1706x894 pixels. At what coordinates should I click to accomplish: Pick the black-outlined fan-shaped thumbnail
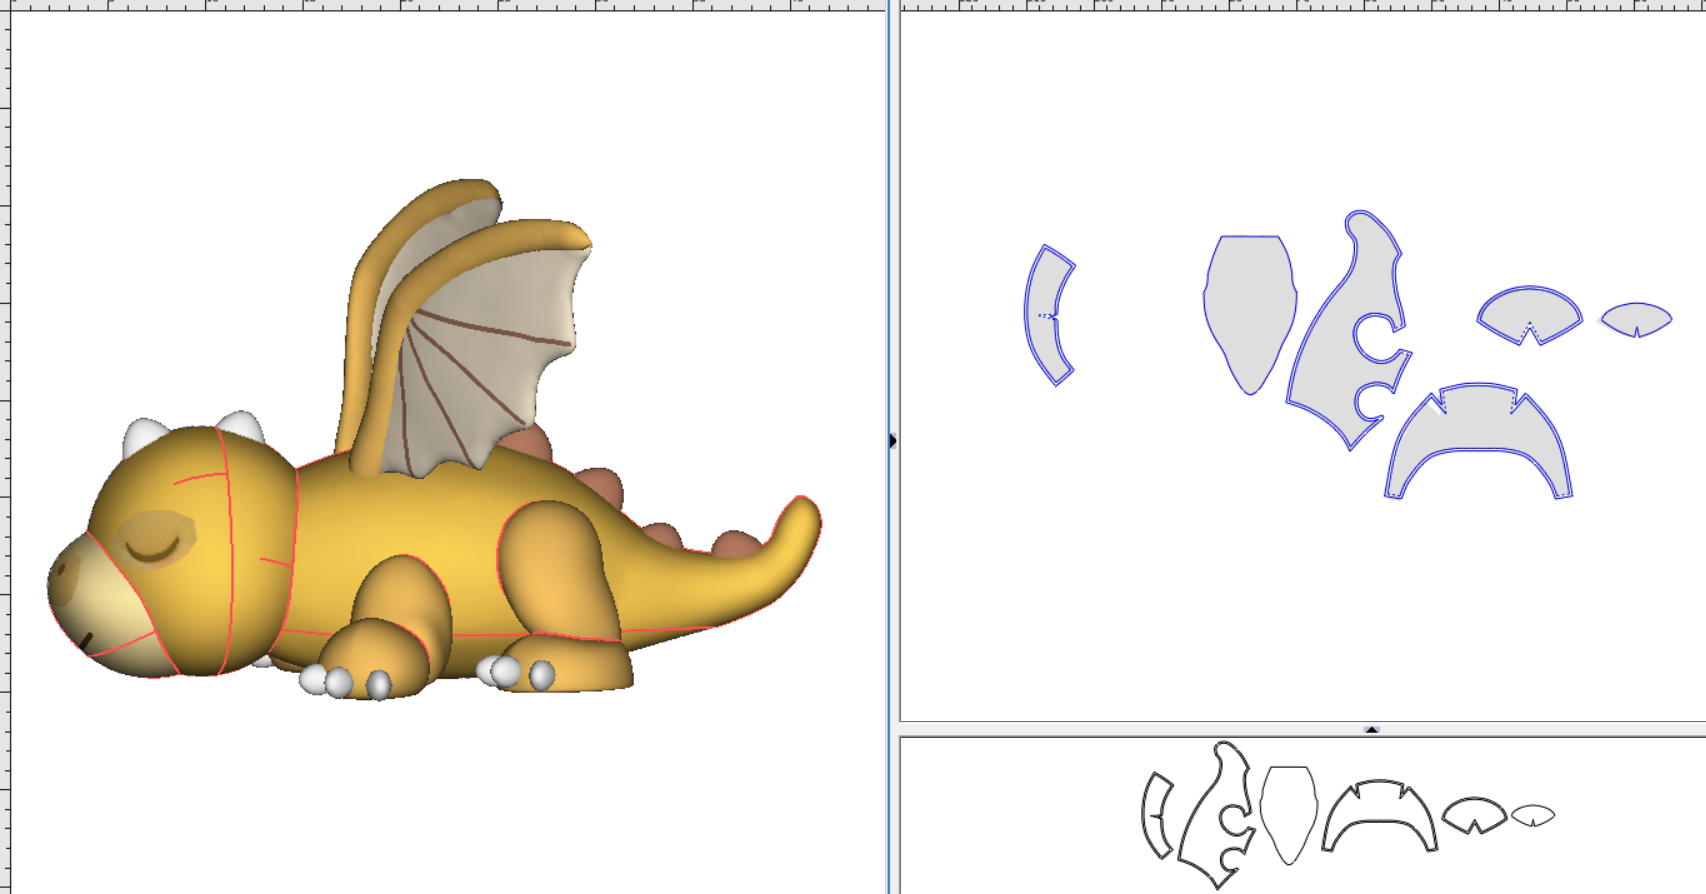[x=1474, y=814]
